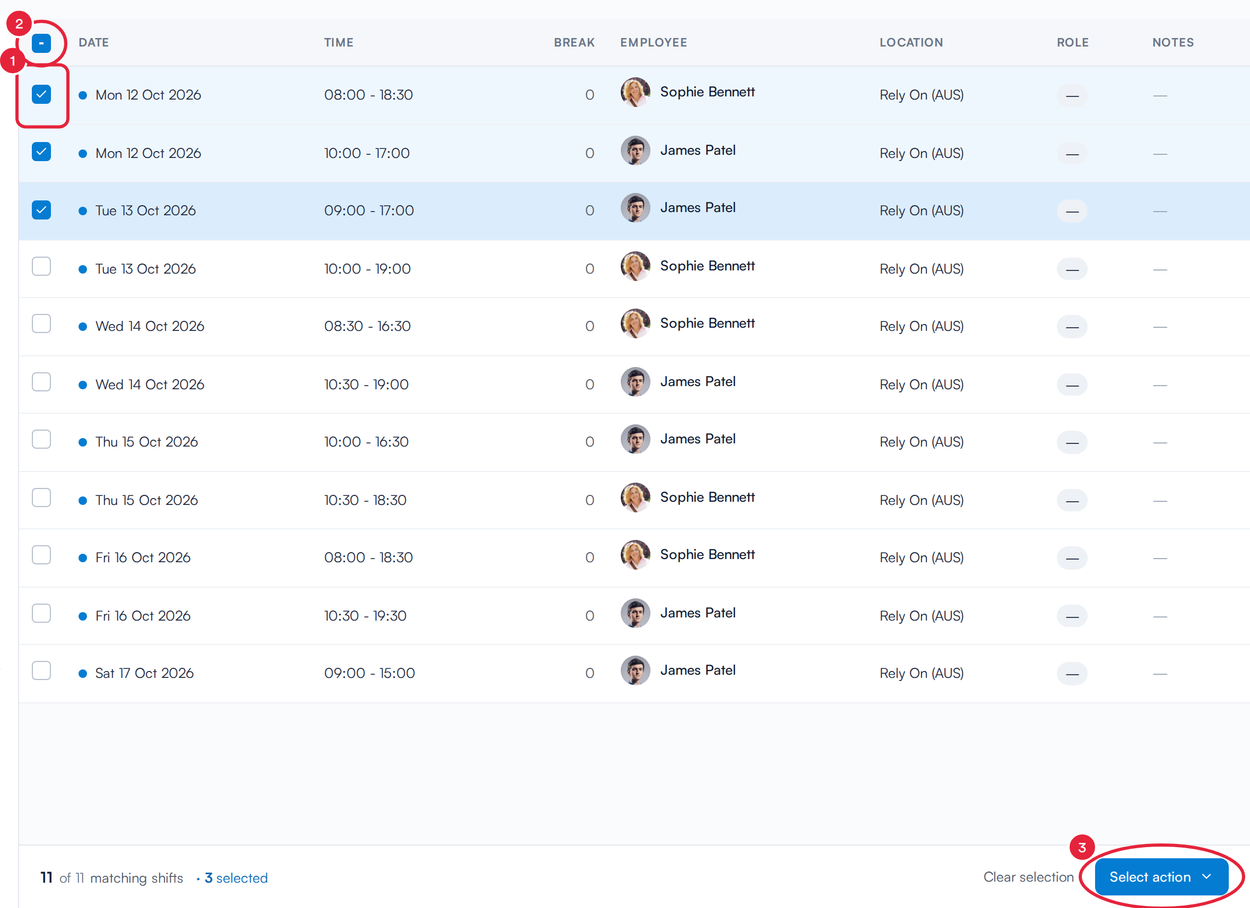Click Sophie Bennett avatar on 10:00 - 19:00 row
This screenshot has height=908, width=1250.
pos(635,266)
